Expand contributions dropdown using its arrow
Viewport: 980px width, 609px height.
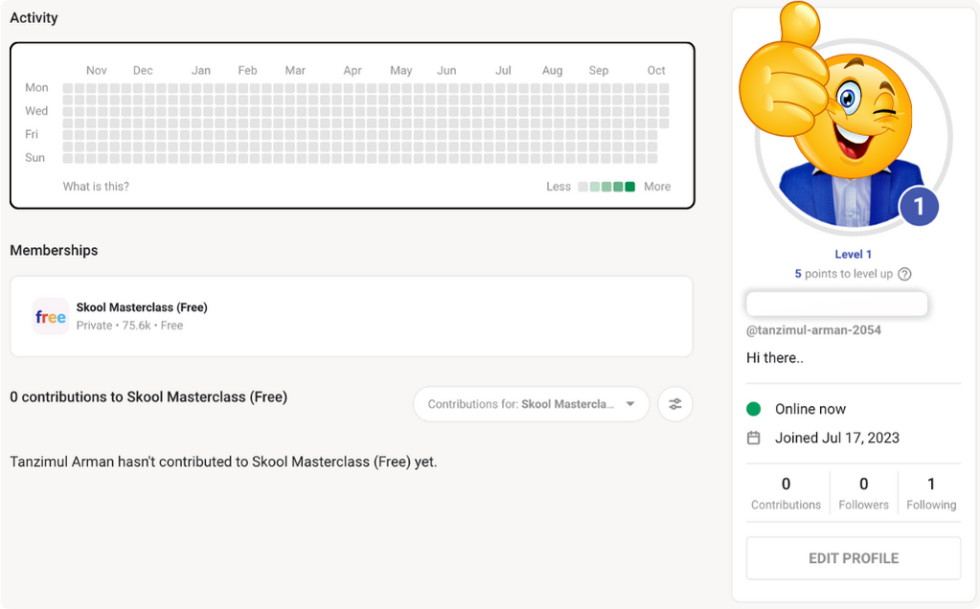click(x=630, y=404)
